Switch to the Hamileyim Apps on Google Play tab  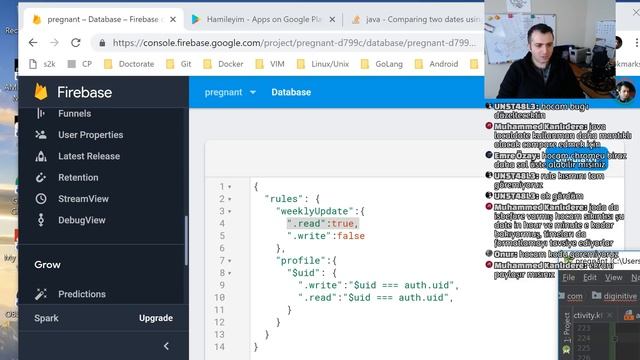coord(264,19)
